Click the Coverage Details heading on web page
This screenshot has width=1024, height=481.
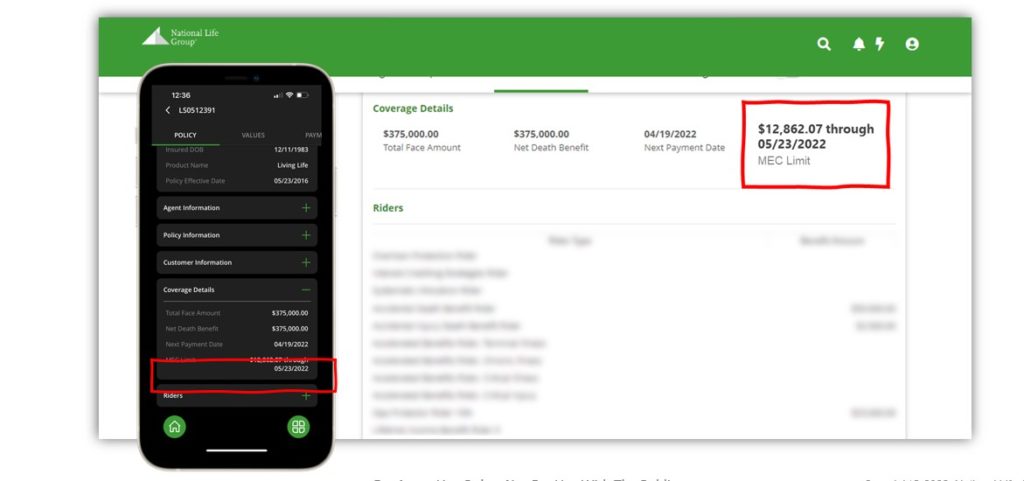(x=413, y=108)
